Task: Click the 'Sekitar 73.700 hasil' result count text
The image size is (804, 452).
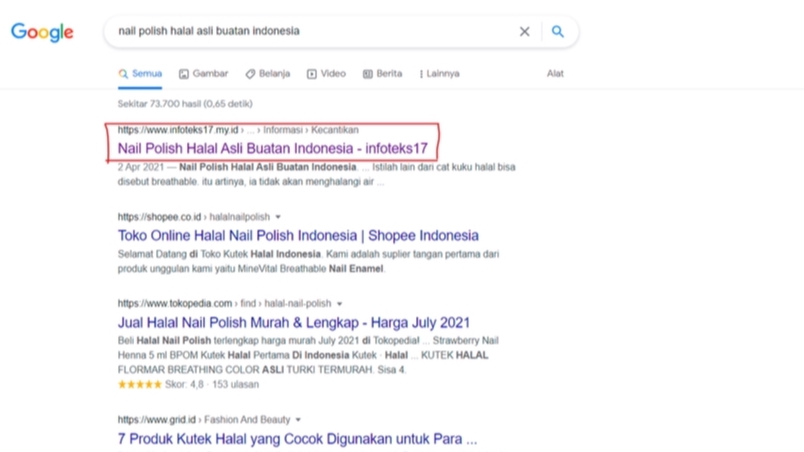Action: point(185,104)
